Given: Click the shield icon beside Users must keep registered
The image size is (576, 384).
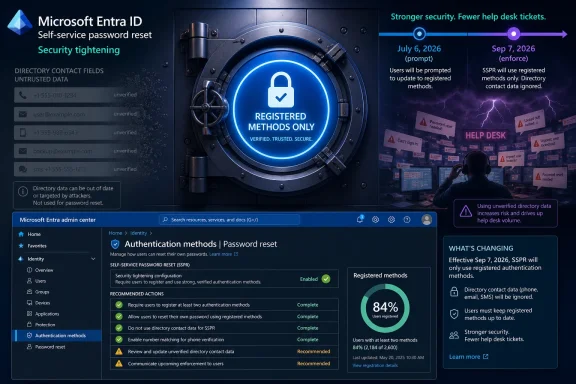Looking at the screenshot, I should pyautogui.click(x=454, y=314).
